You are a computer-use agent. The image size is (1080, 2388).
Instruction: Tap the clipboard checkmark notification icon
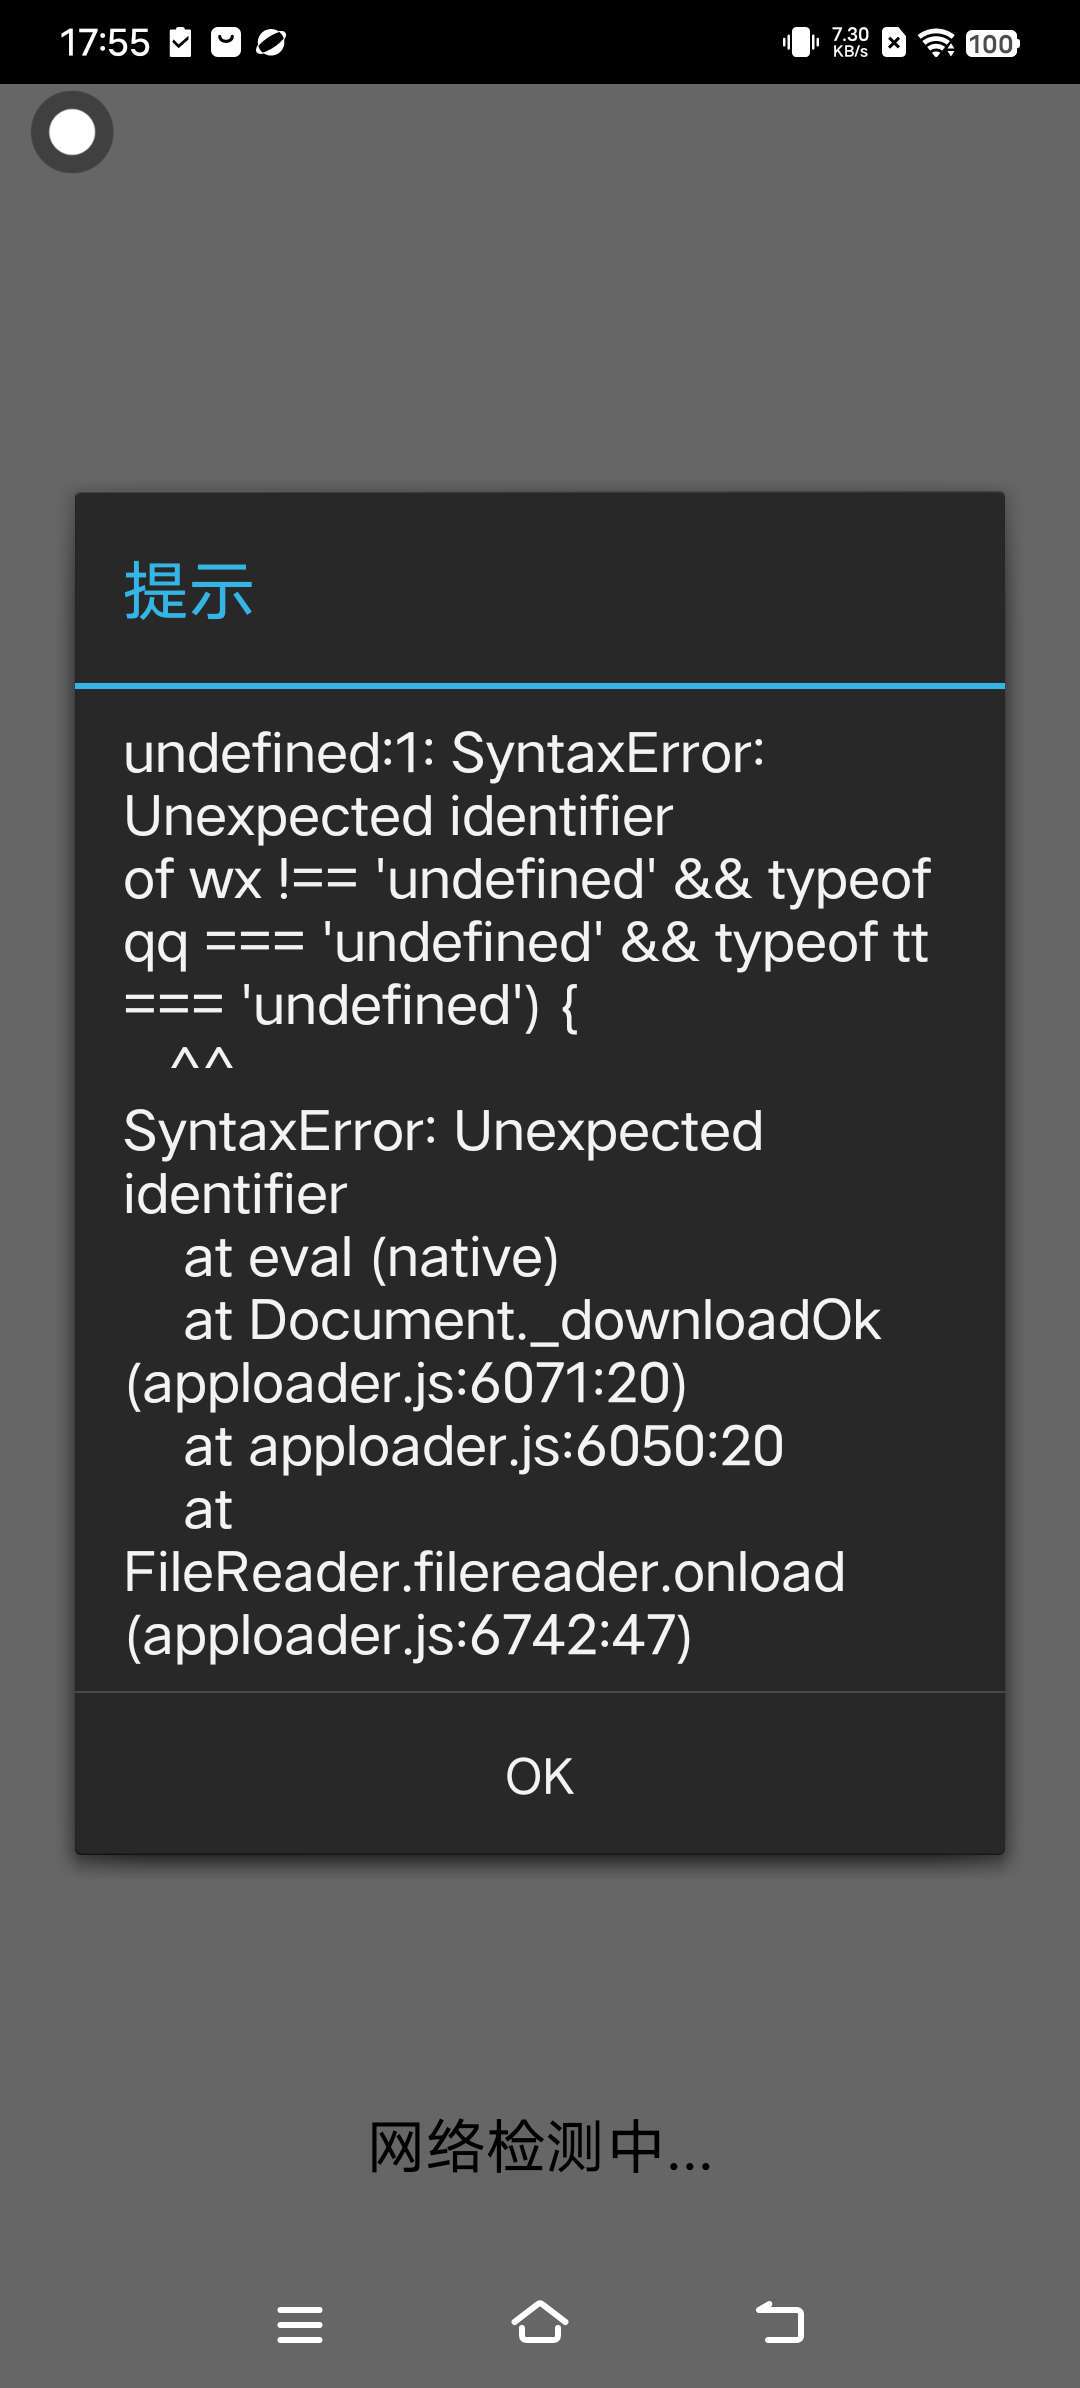[x=181, y=42]
